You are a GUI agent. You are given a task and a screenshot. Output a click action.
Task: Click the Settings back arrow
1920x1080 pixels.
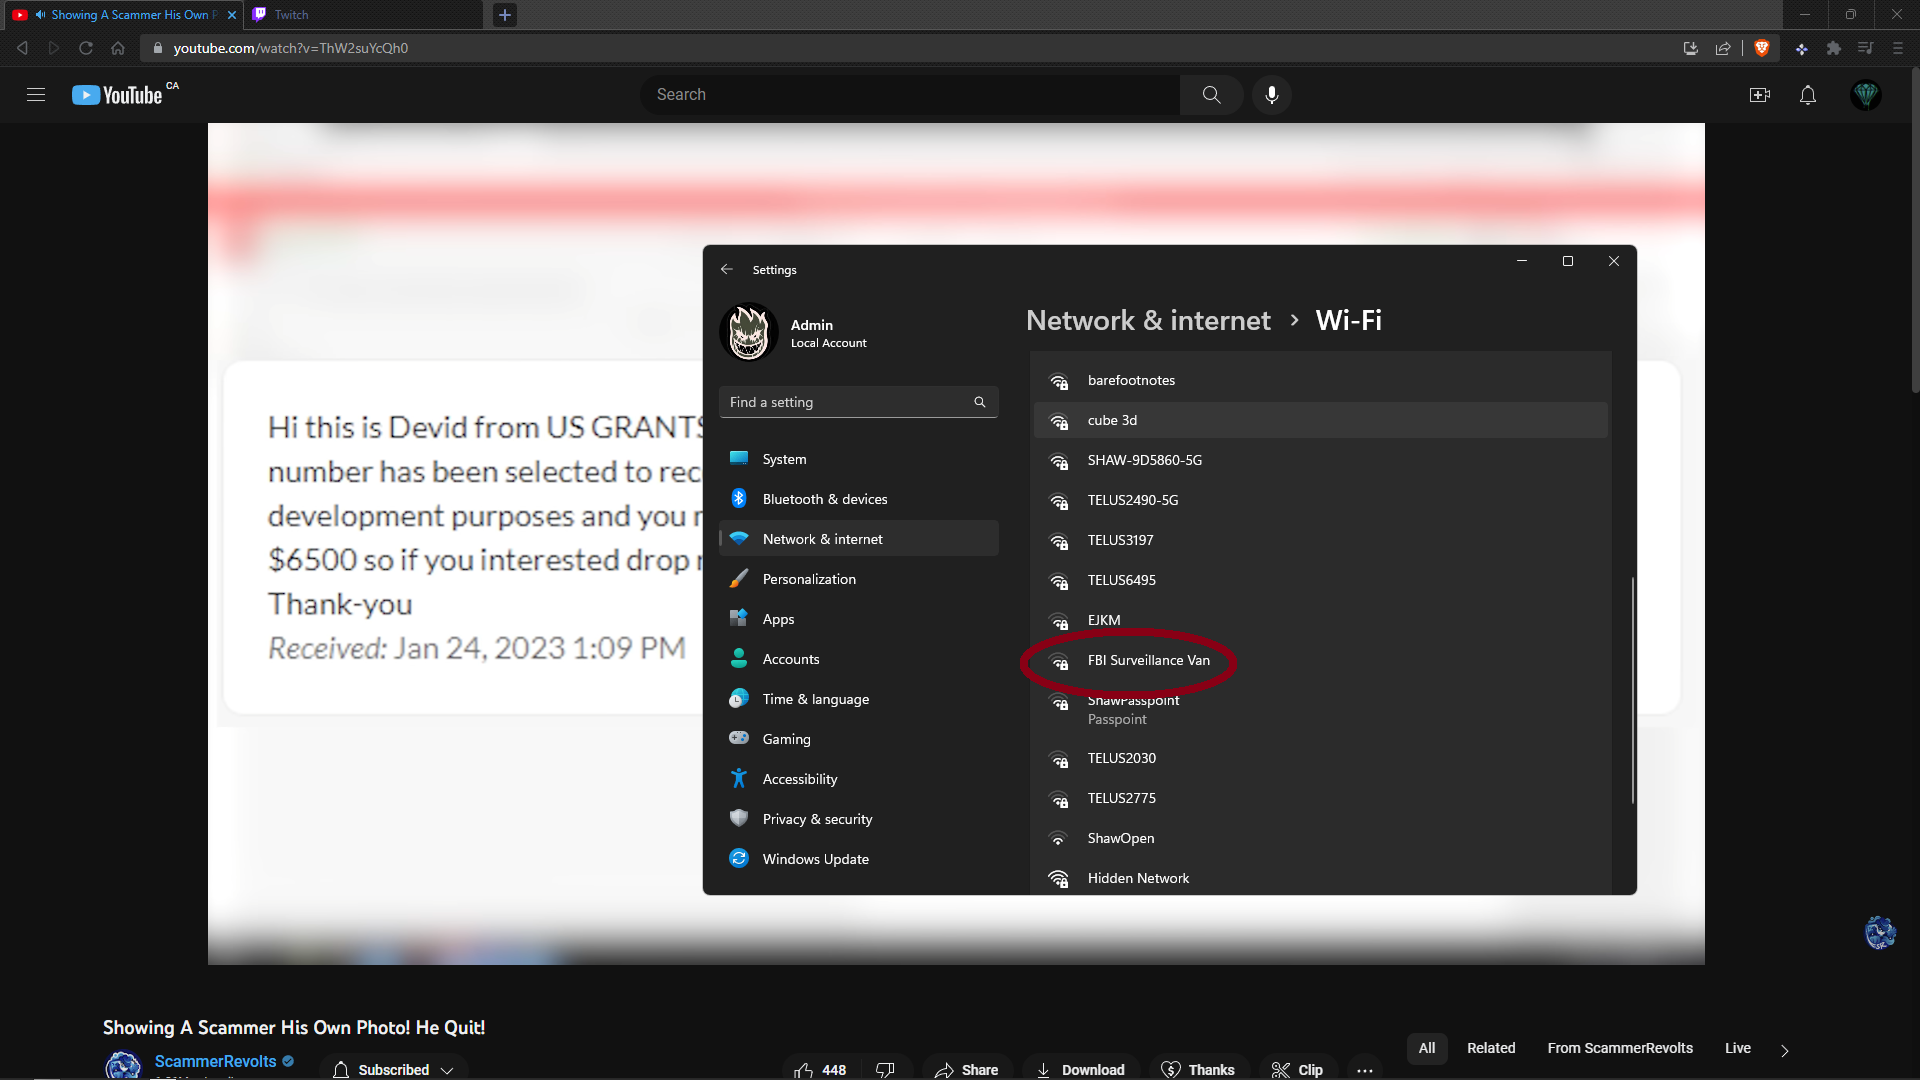point(727,269)
